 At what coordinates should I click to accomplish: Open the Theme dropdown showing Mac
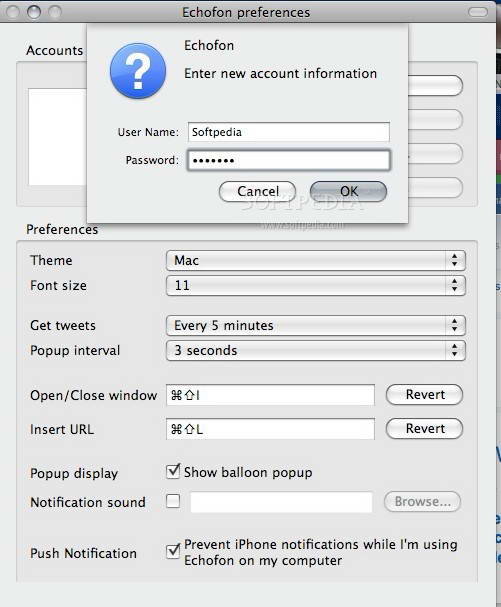(x=316, y=261)
